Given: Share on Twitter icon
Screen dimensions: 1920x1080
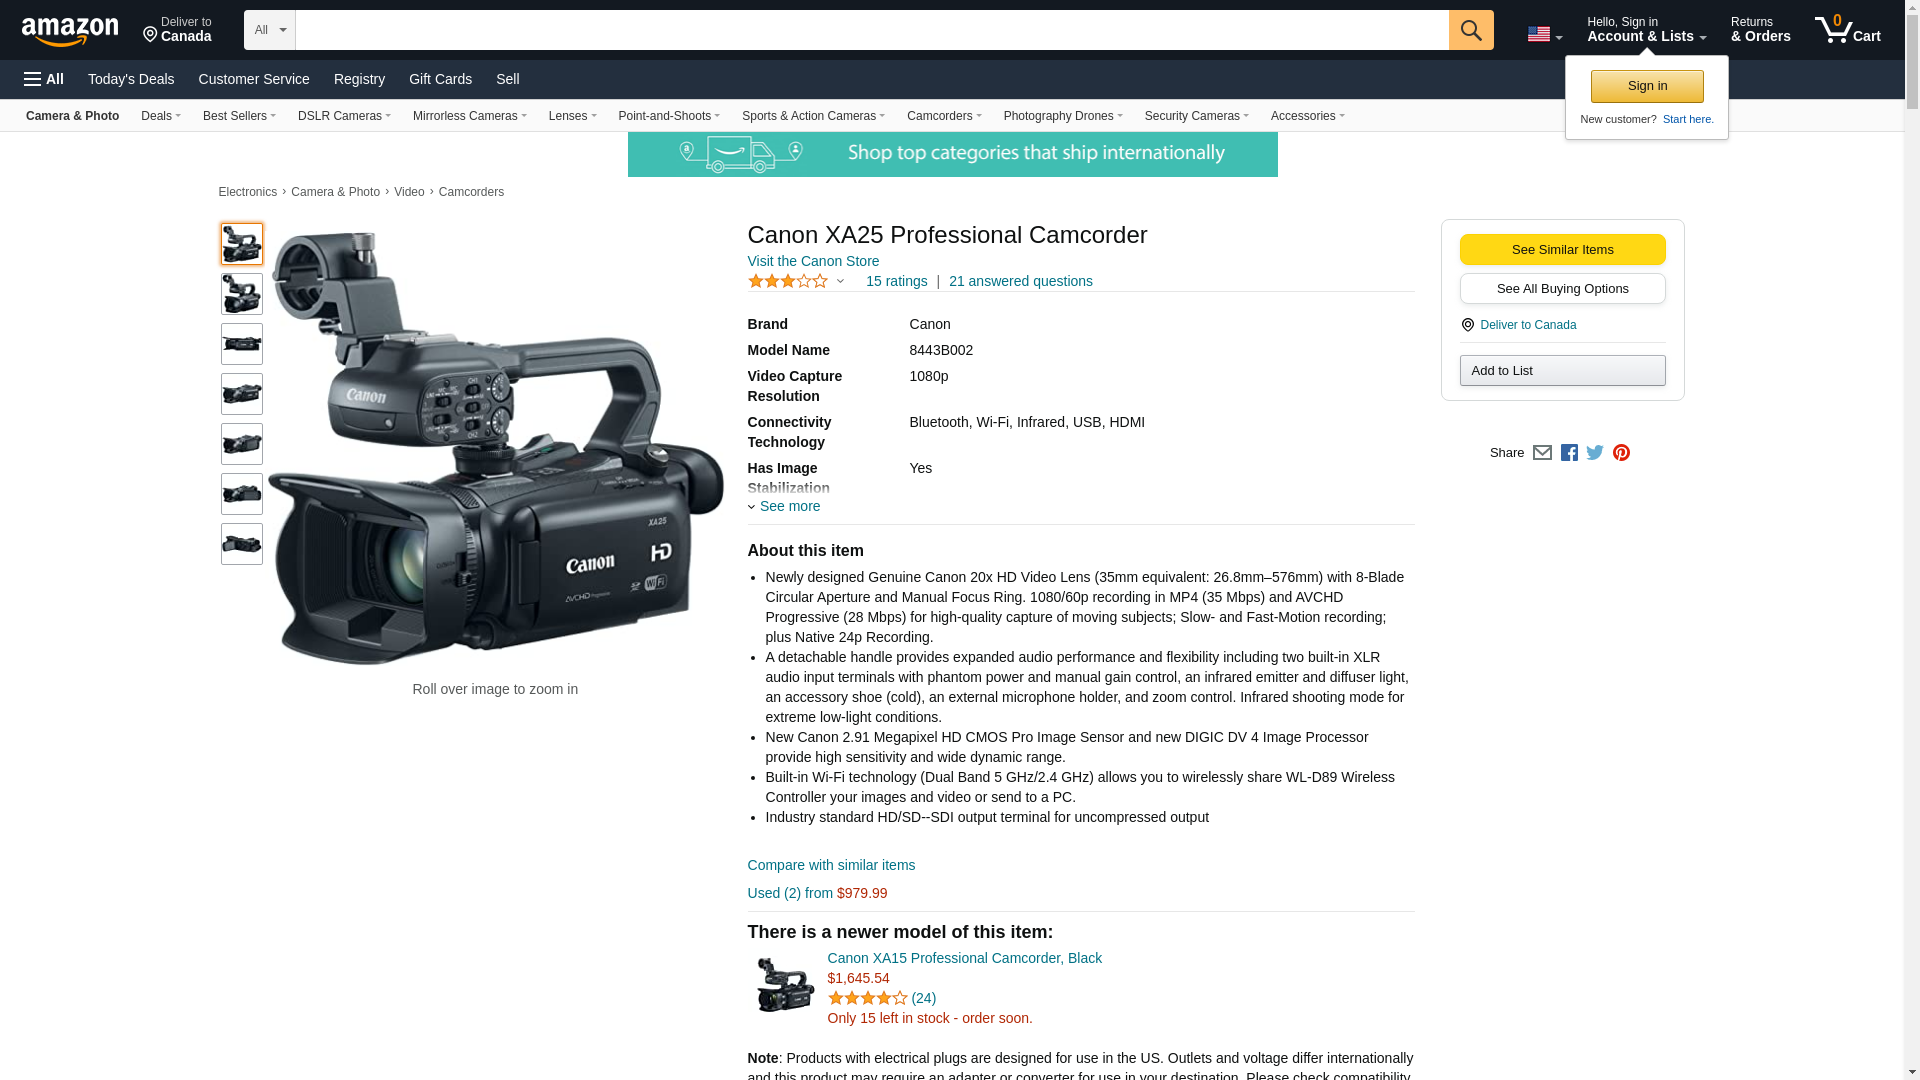Looking at the screenshot, I should [x=1595, y=453].
